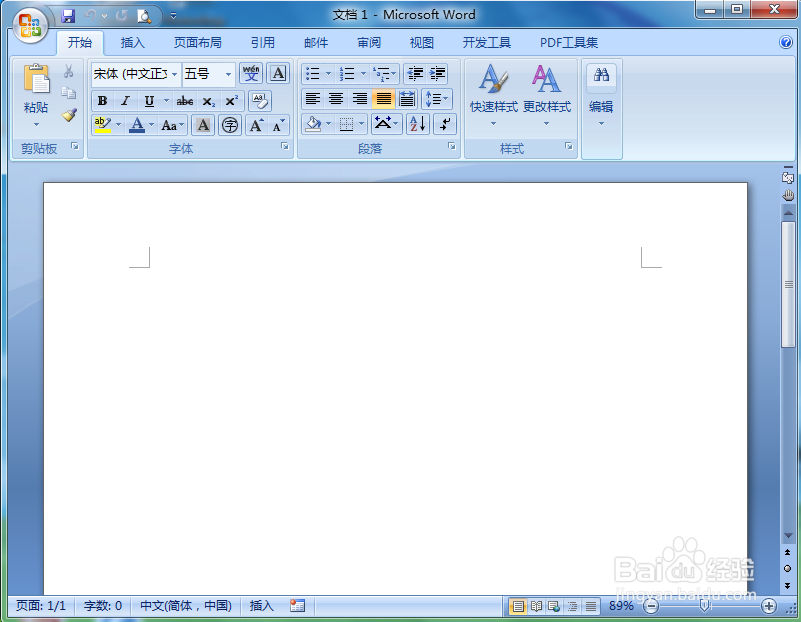Save the document from quick access toolbar

coord(68,16)
